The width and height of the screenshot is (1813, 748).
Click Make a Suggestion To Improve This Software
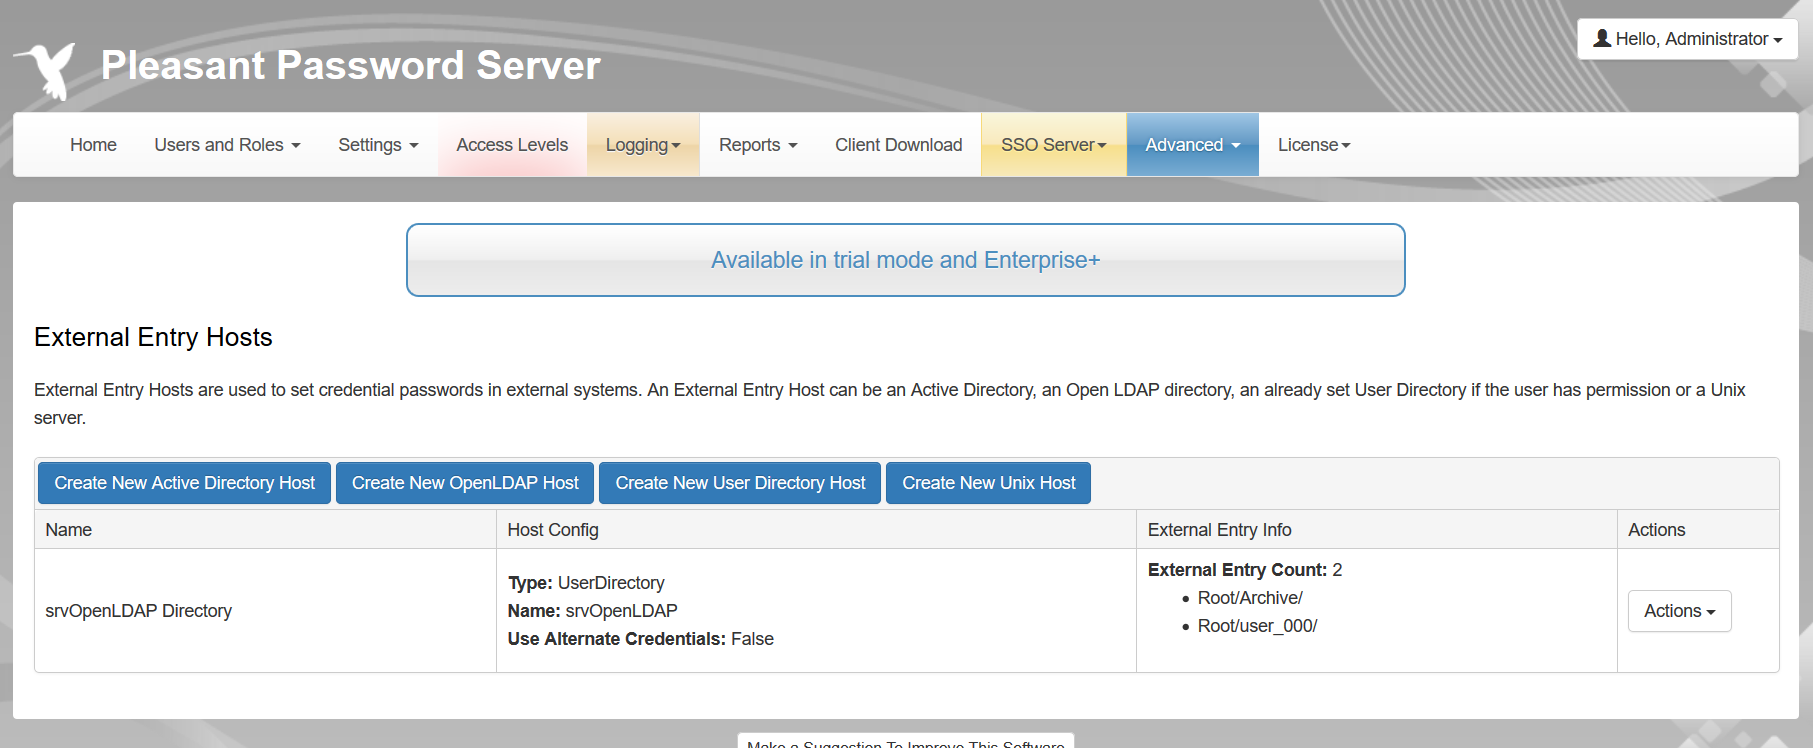point(906,742)
